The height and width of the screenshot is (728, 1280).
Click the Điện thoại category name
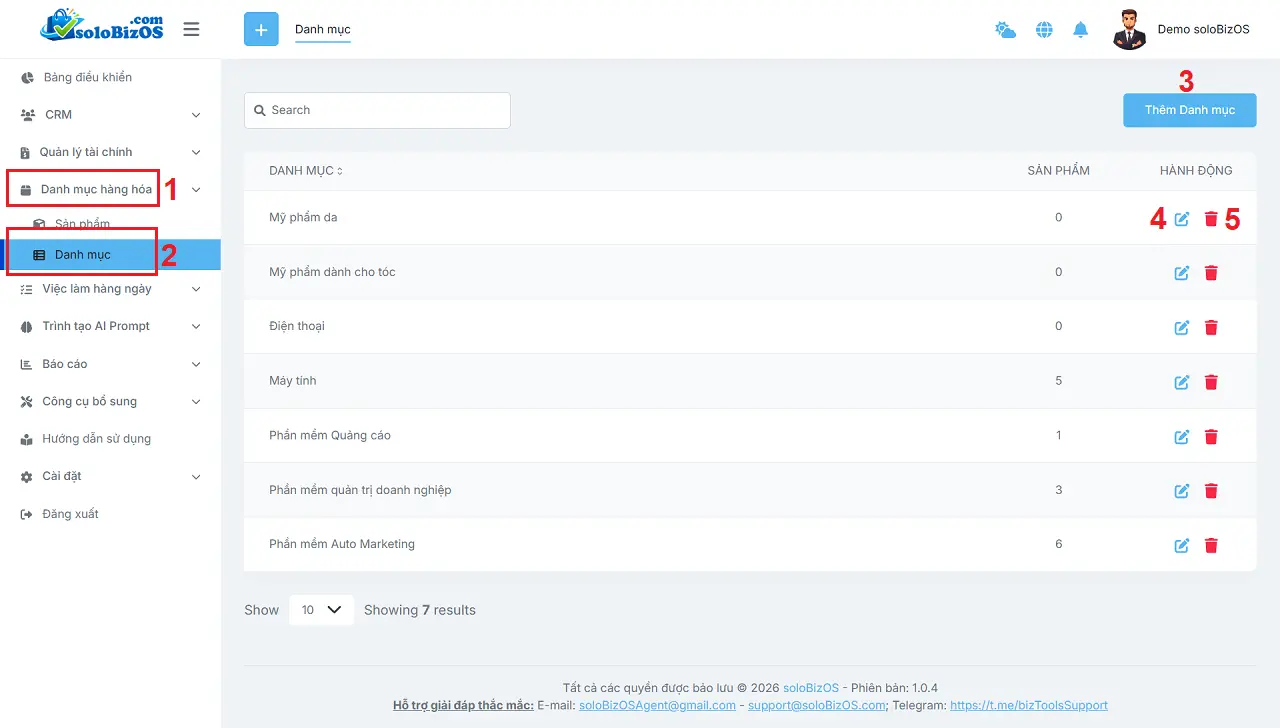(296, 326)
